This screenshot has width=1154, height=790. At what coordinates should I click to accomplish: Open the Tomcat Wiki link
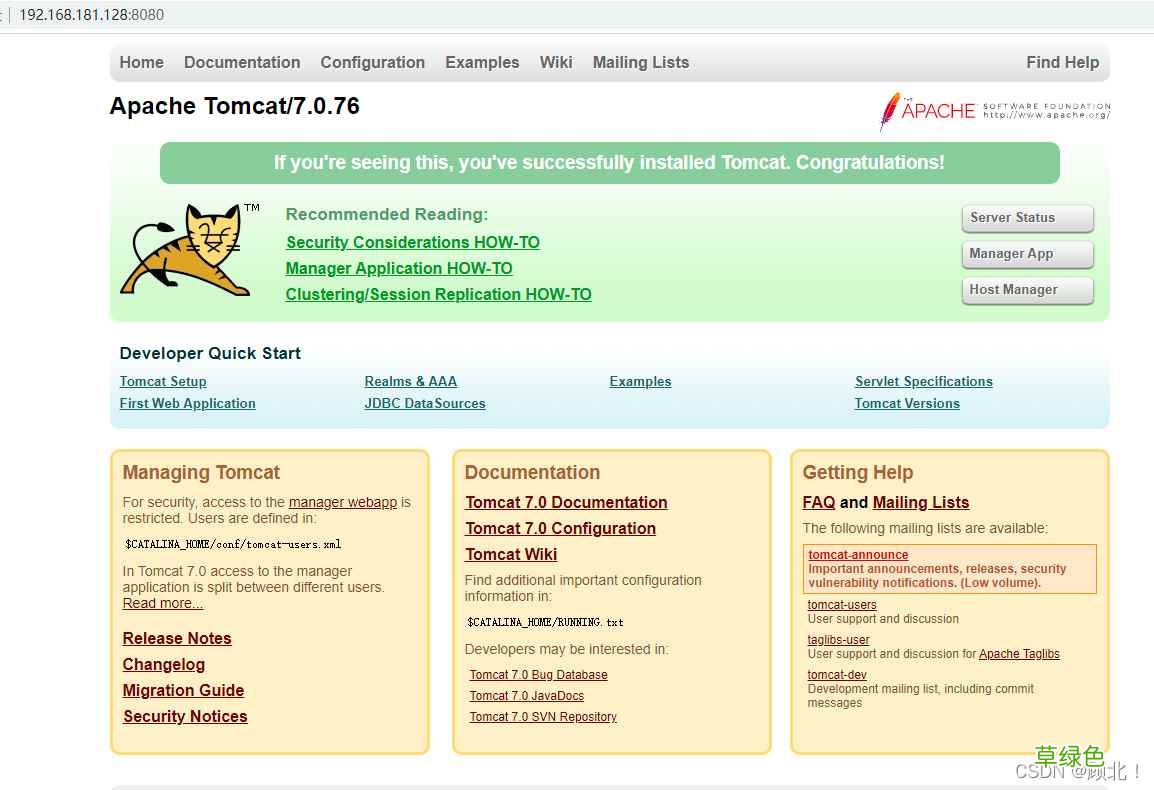pyautogui.click(x=511, y=554)
